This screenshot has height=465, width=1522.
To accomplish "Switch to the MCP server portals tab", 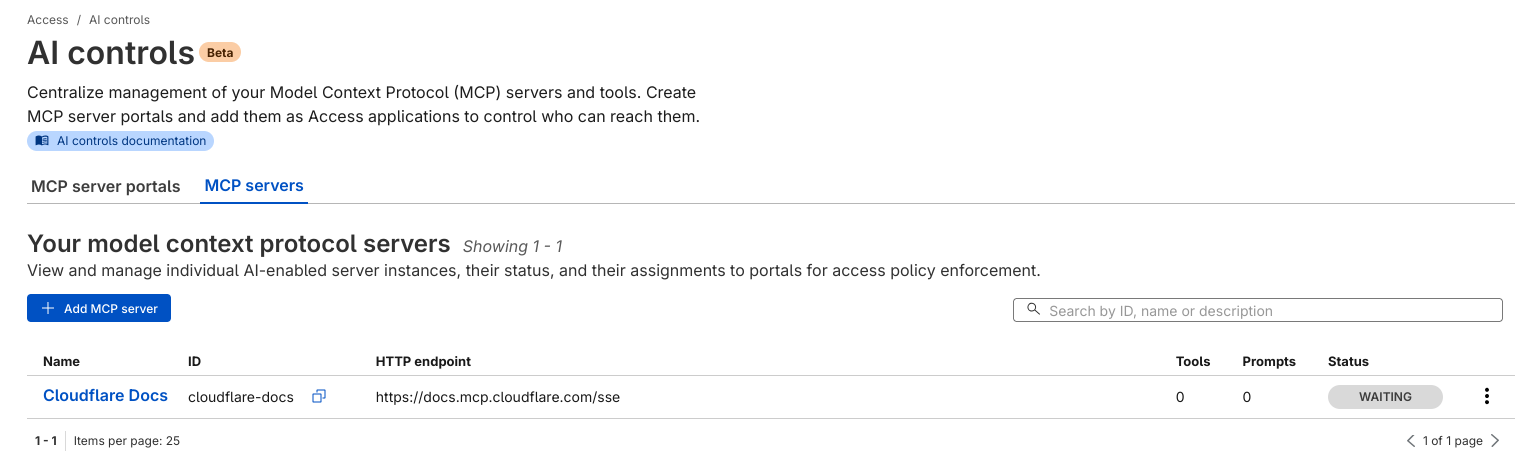I will click(x=106, y=187).
